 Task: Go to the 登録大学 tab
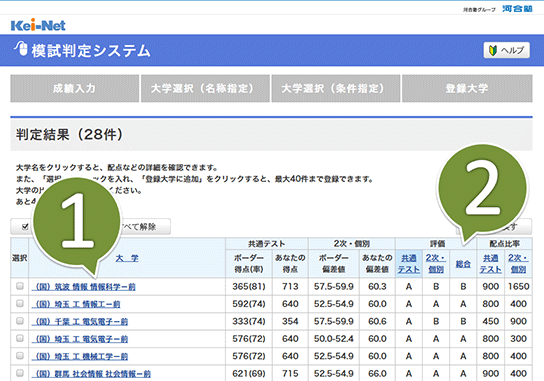tap(467, 88)
